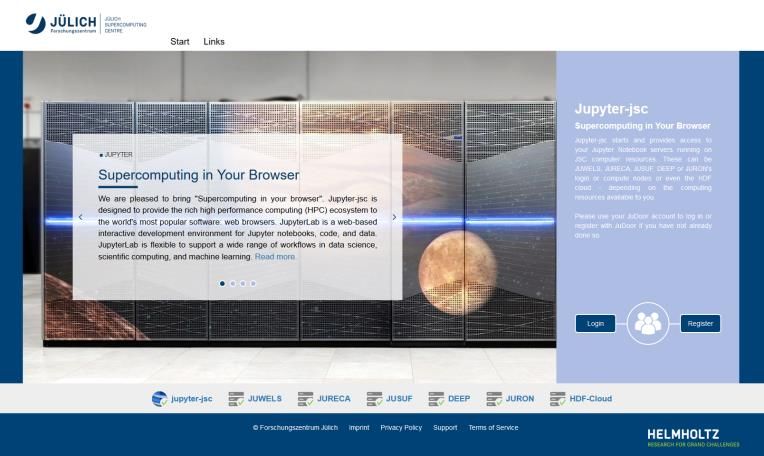Select the fourth carousel dot indicator
764x456 pixels.
[253, 284]
